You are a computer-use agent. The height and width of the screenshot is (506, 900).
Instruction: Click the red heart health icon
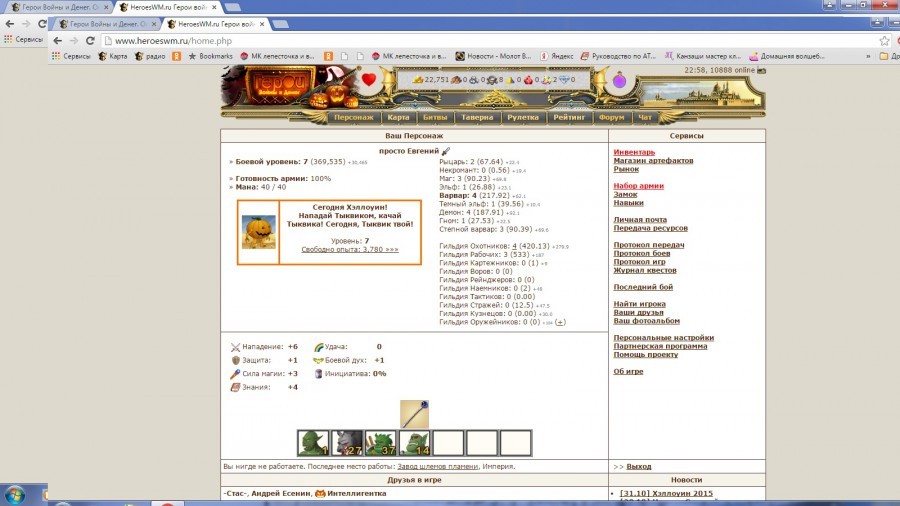368,79
